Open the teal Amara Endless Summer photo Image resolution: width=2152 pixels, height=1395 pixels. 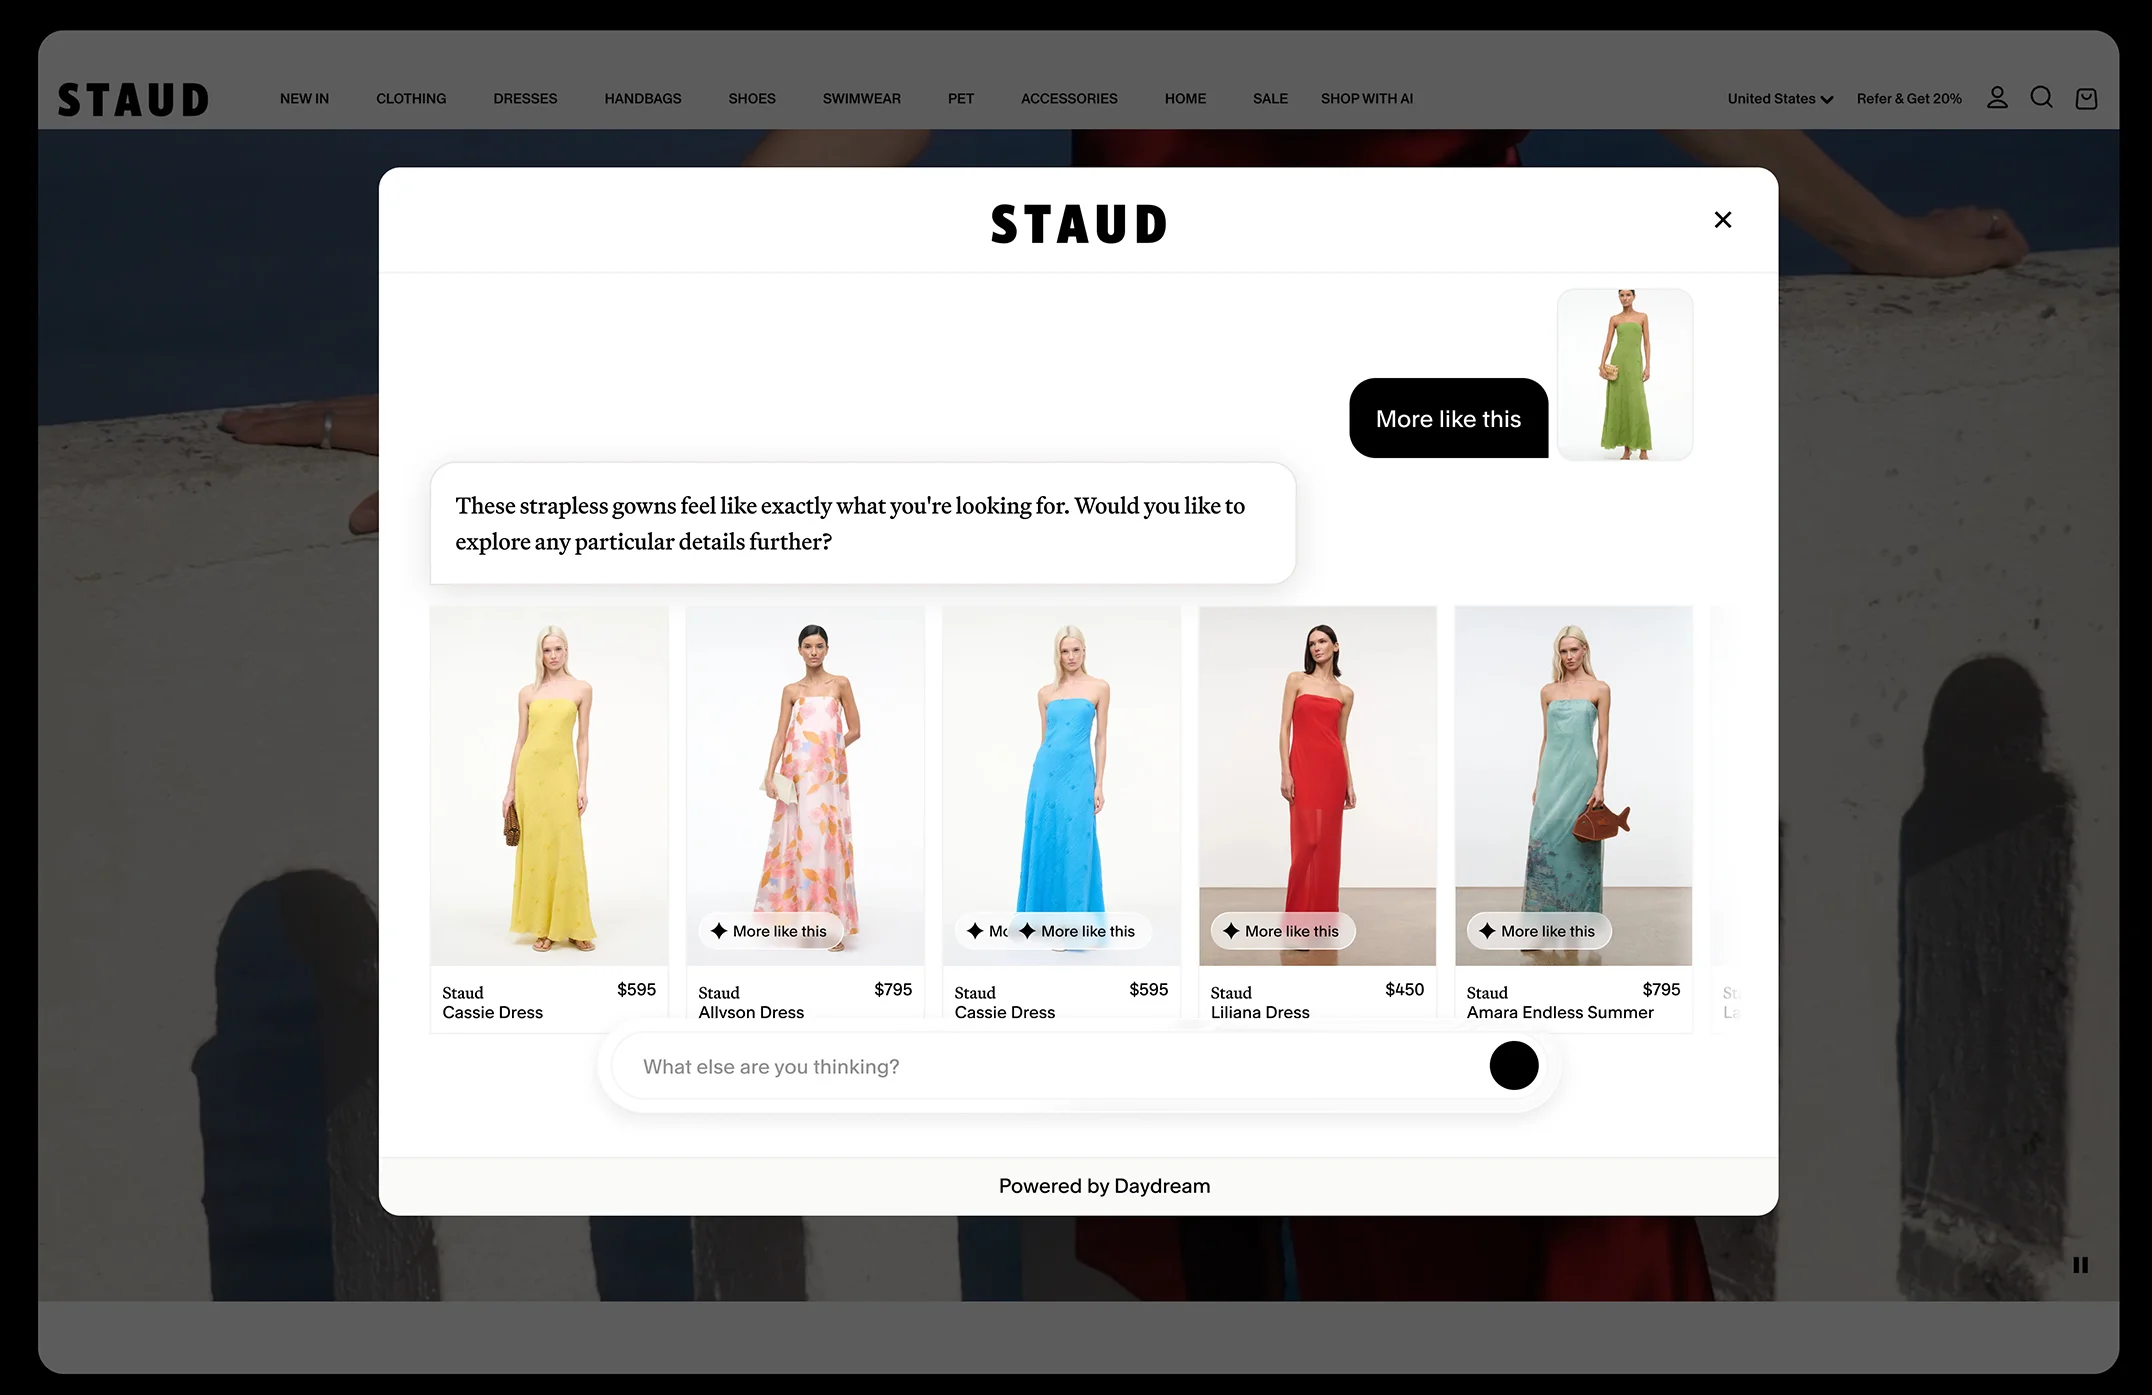click(x=1573, y=785)
